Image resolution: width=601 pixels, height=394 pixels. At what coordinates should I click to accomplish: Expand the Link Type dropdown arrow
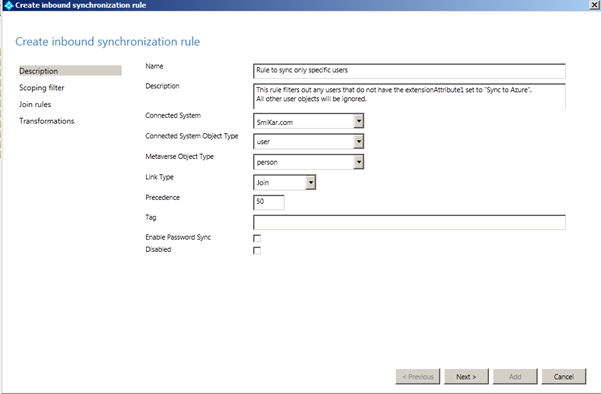pyautogui.click(x=310, y=182)
